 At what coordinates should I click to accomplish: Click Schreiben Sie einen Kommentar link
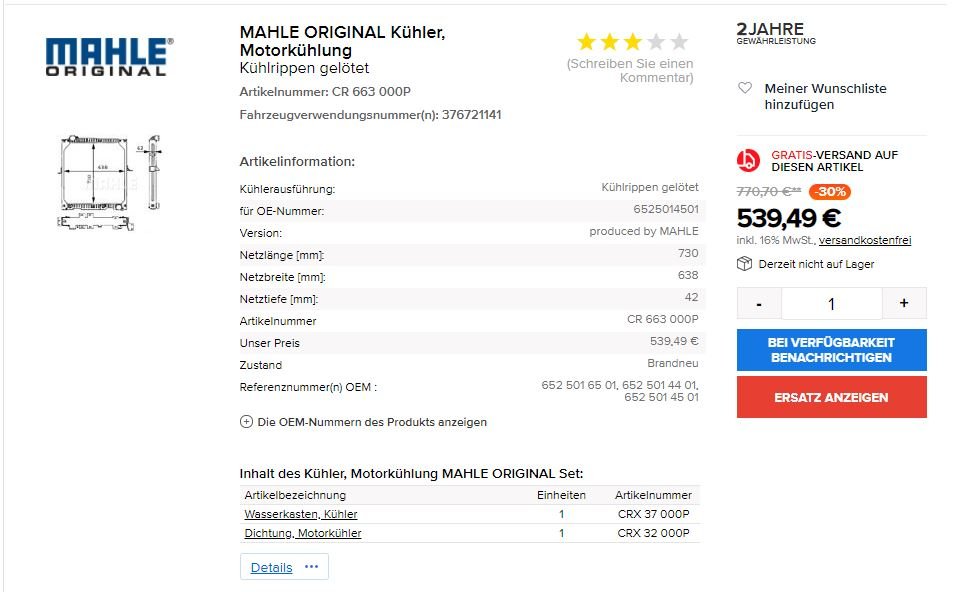click(630, 71)
